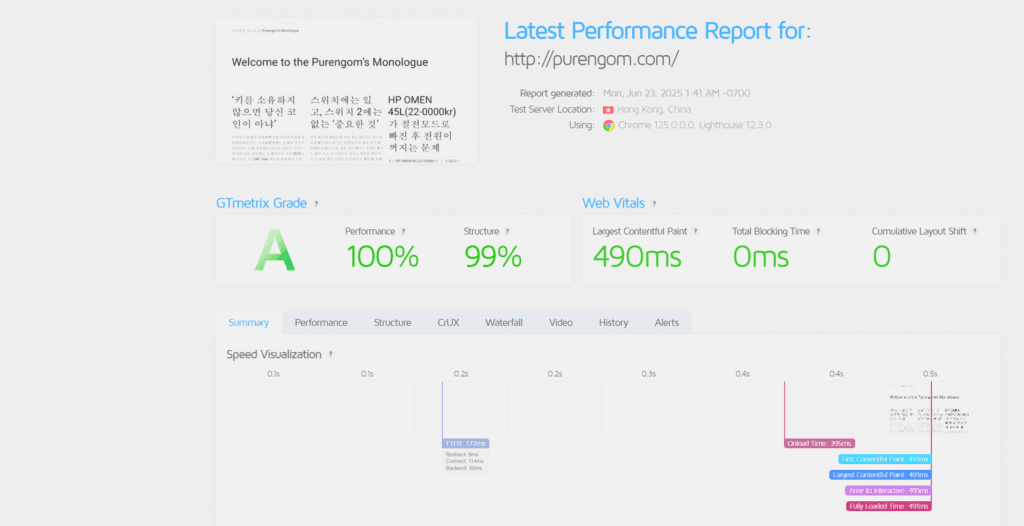Click the Cumulative Layout Shift value 0
1024x526 pixels.
(x=882, y=256)
